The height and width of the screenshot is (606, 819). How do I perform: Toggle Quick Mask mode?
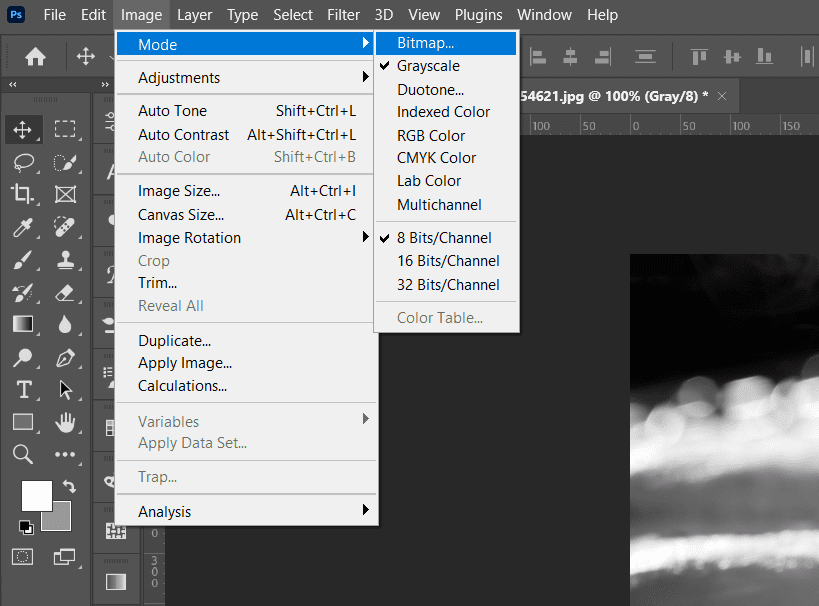22,557
